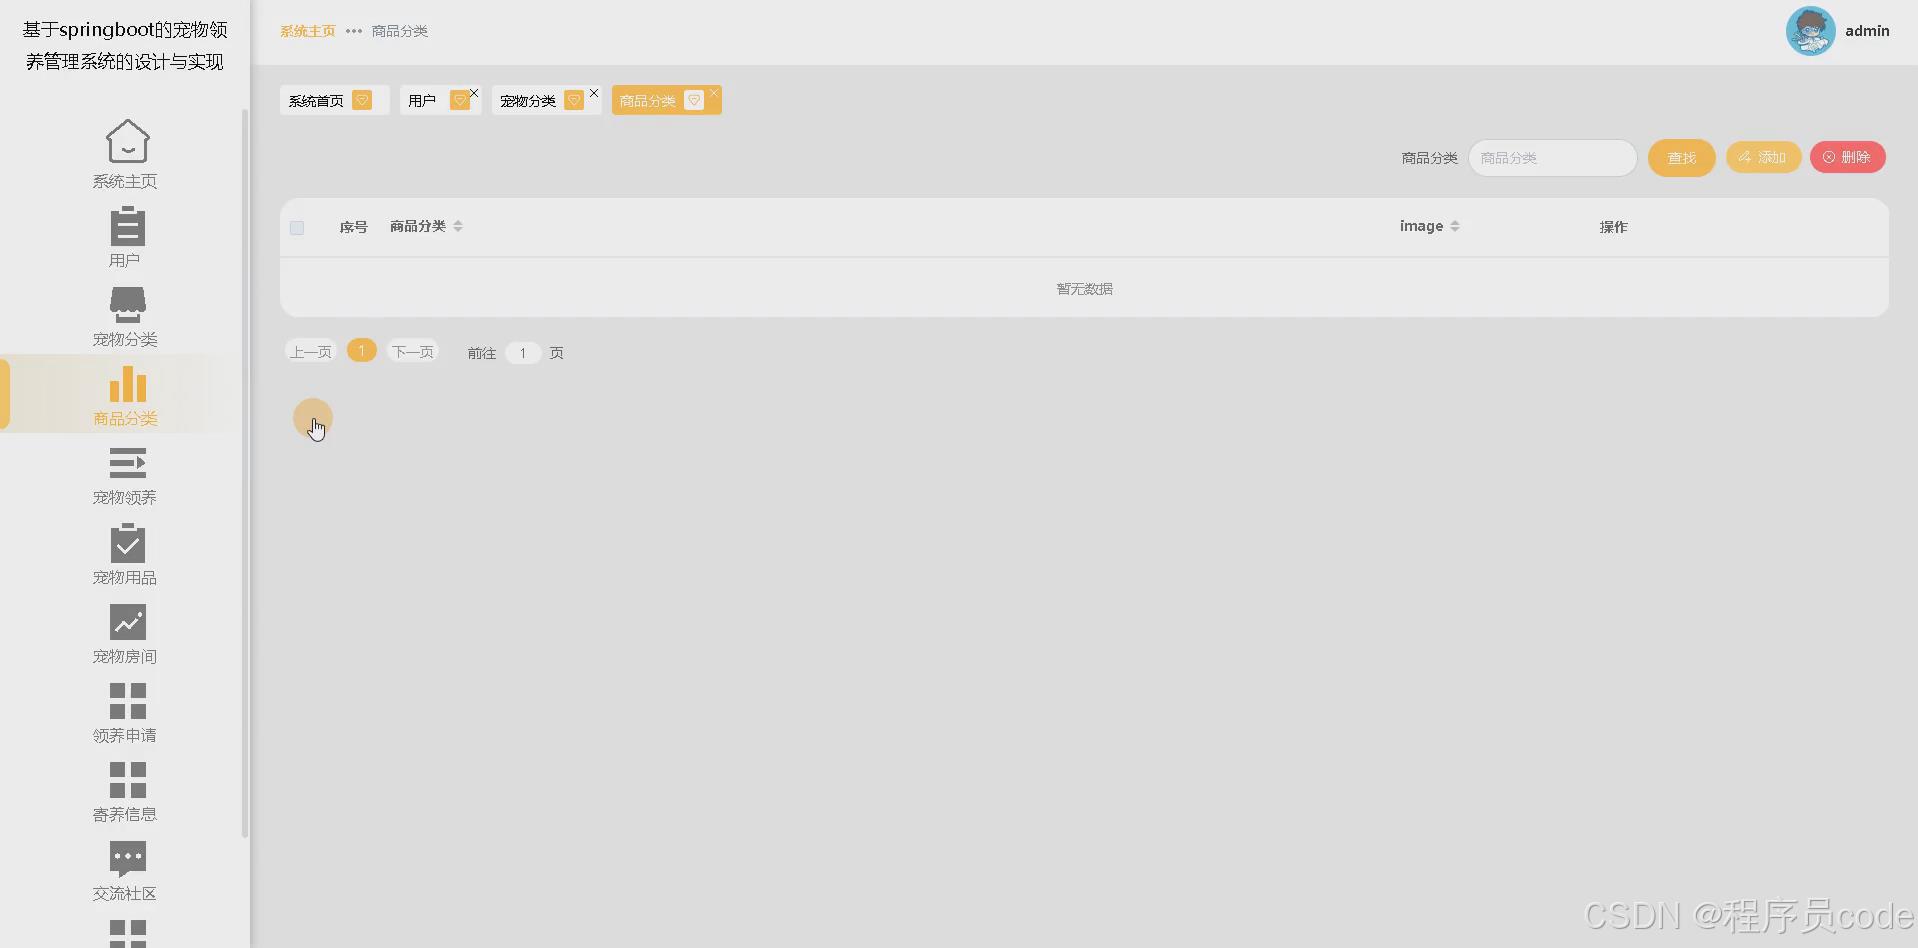Sort table by image column arrows
Viewport: 1918px width, 948px height.
pos(1455,226)
